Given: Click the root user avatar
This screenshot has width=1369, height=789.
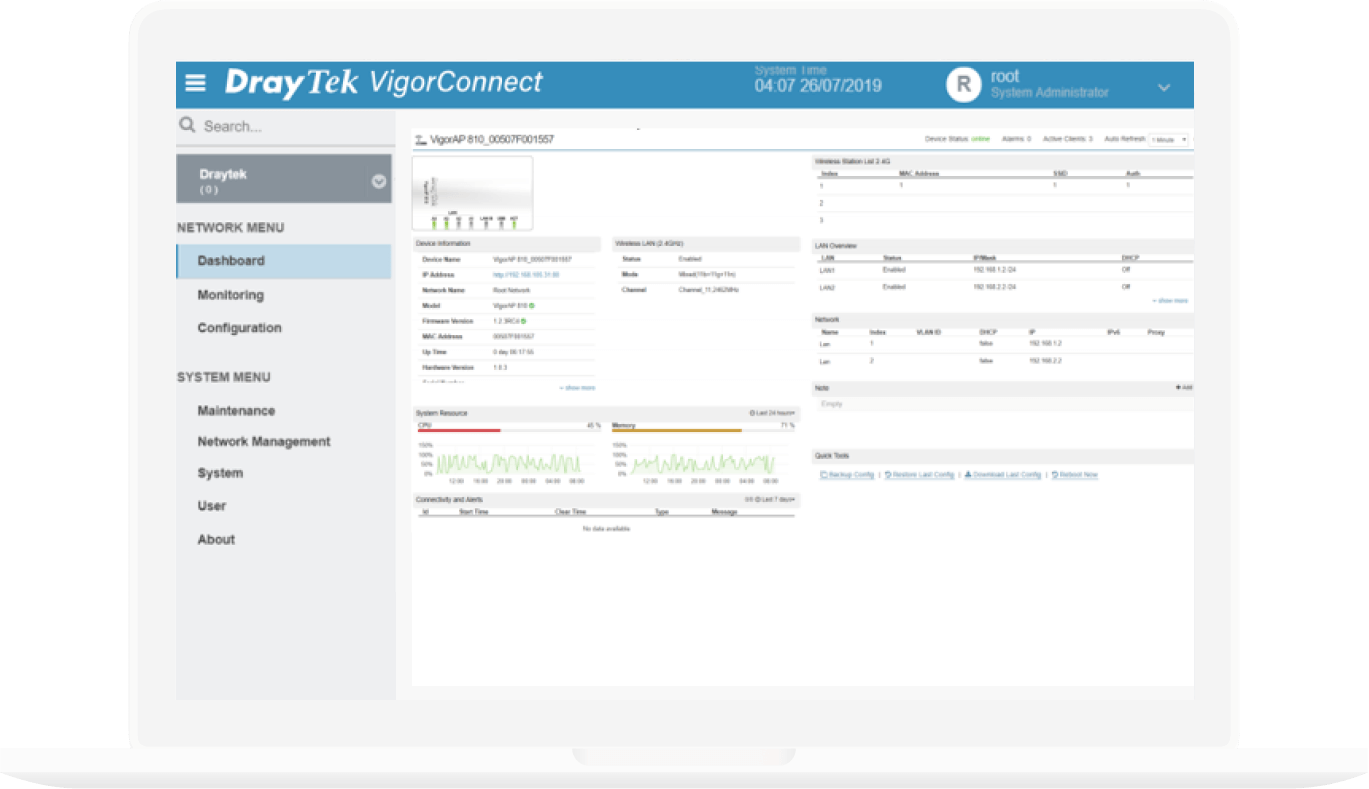Looking at the screenshot, I should click(x=963, y=85).
